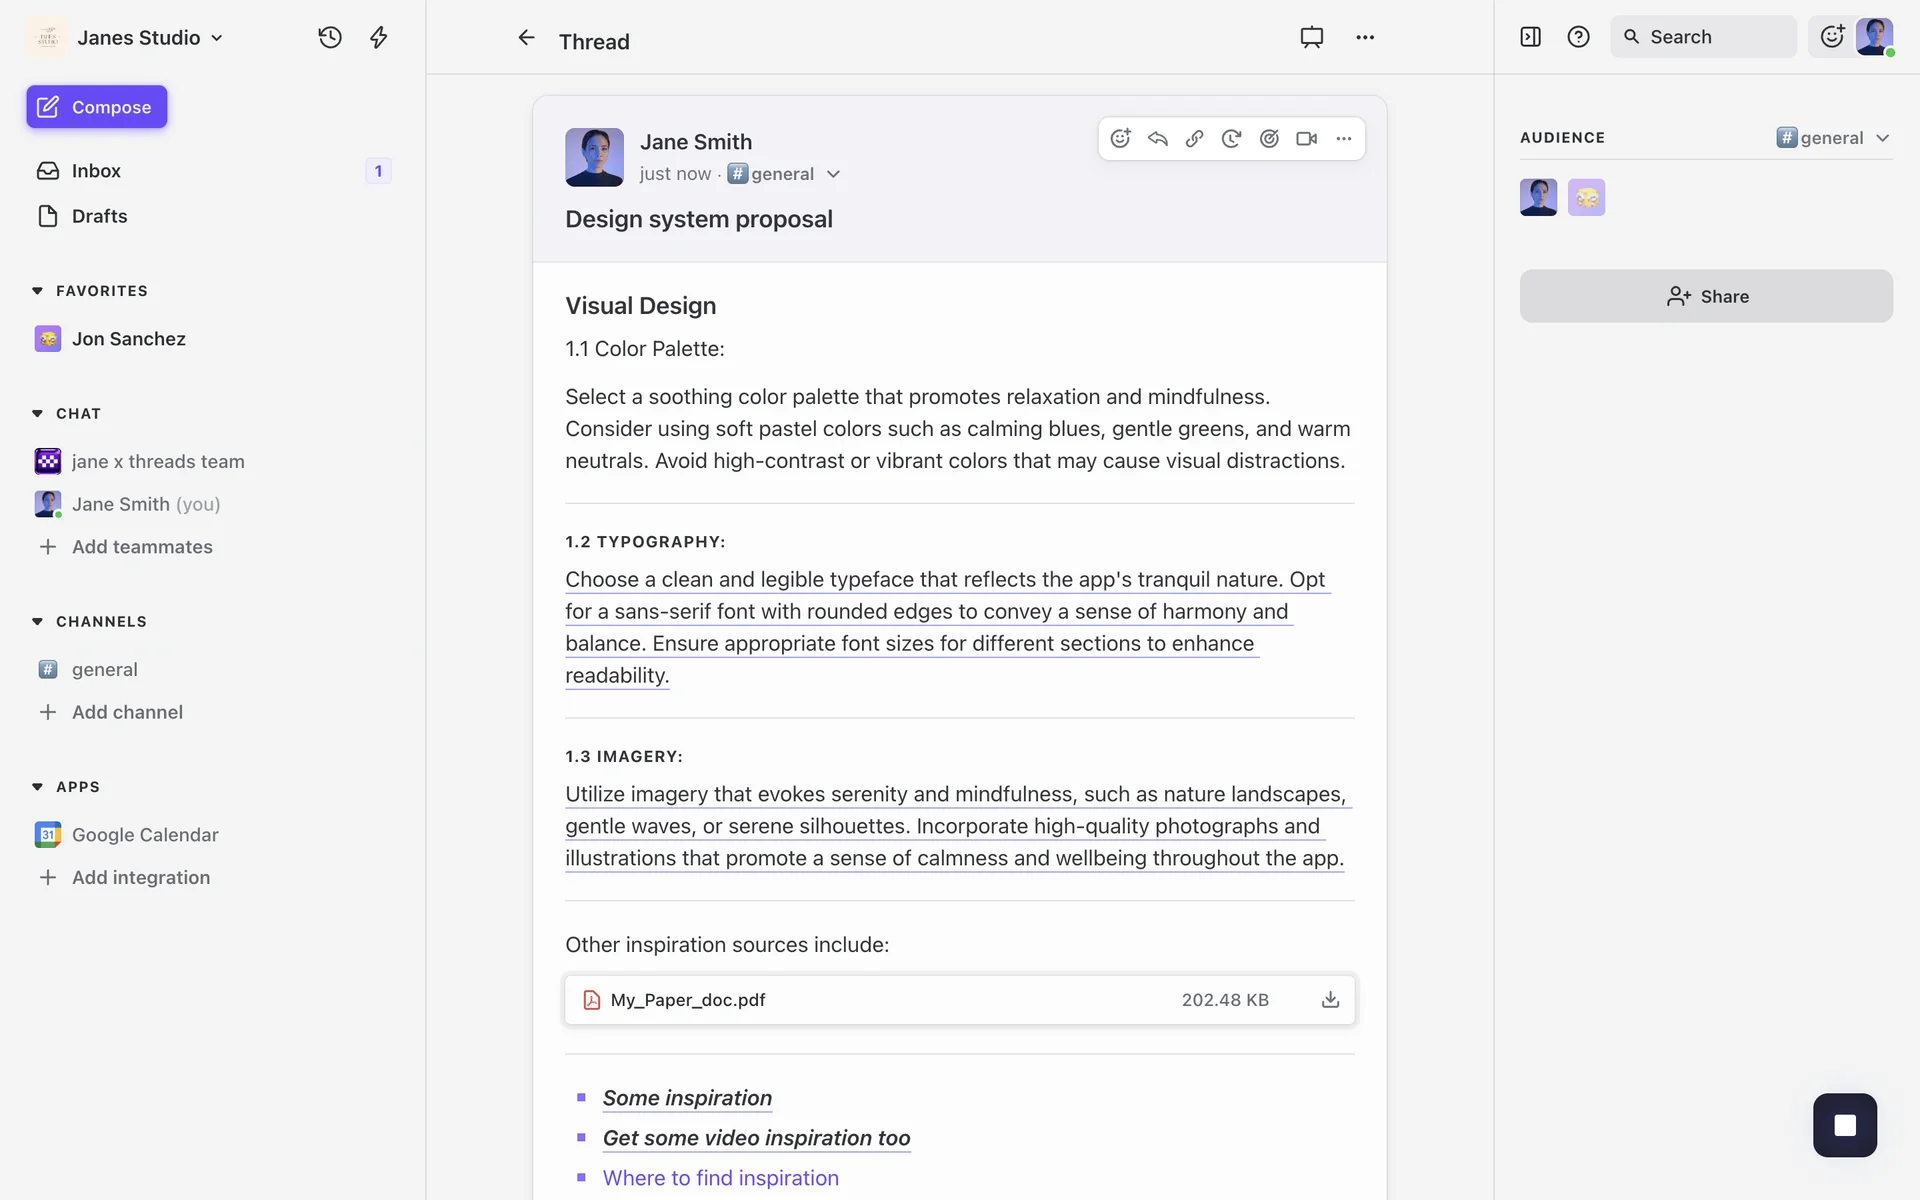Click the reply arrow icon
Viewport: 1920px width, 1200px height.
[1157, 139]
